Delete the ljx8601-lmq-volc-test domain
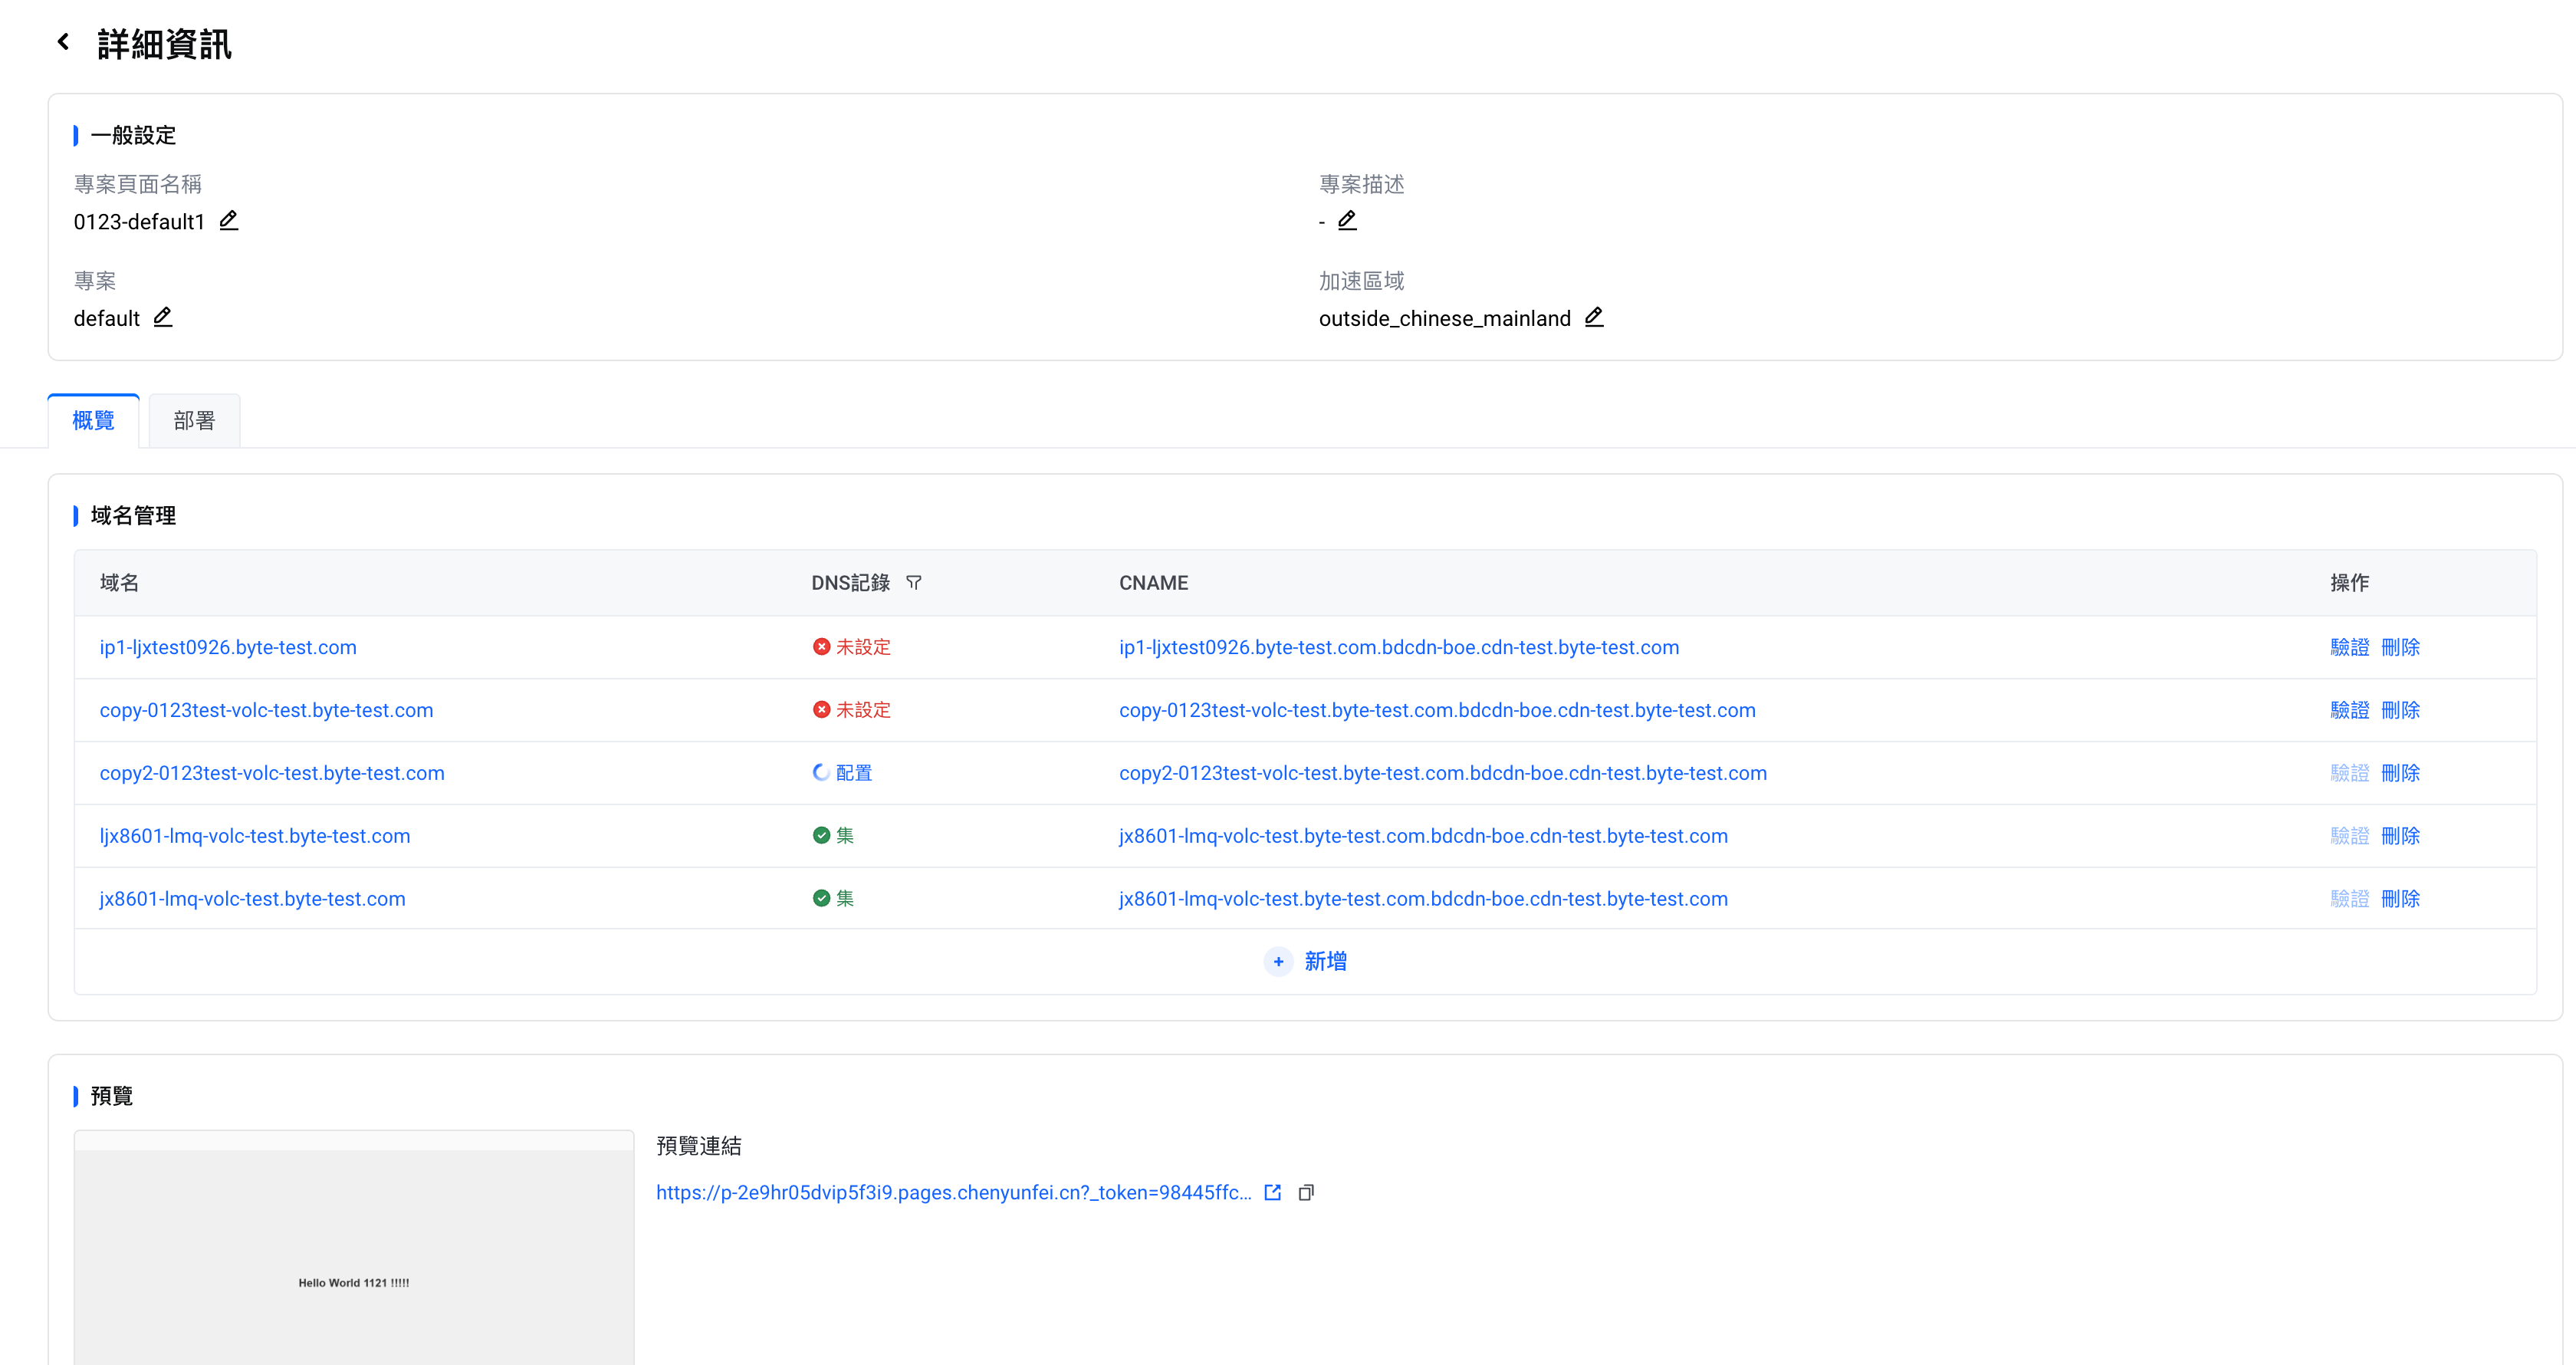This screenshot has height=1365, width=2576. 2400,836
